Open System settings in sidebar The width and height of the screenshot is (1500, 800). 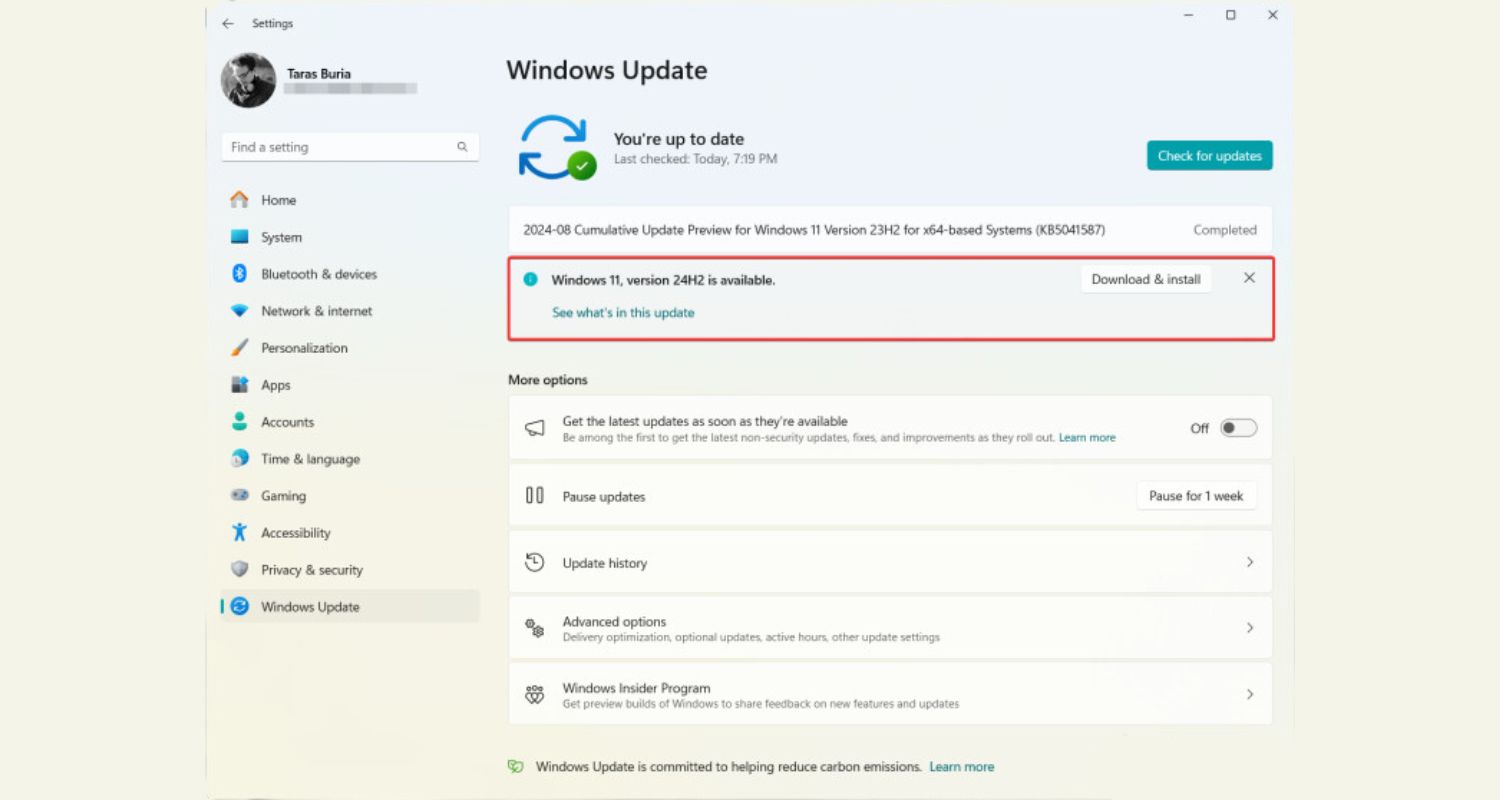[x=350, y=237]
